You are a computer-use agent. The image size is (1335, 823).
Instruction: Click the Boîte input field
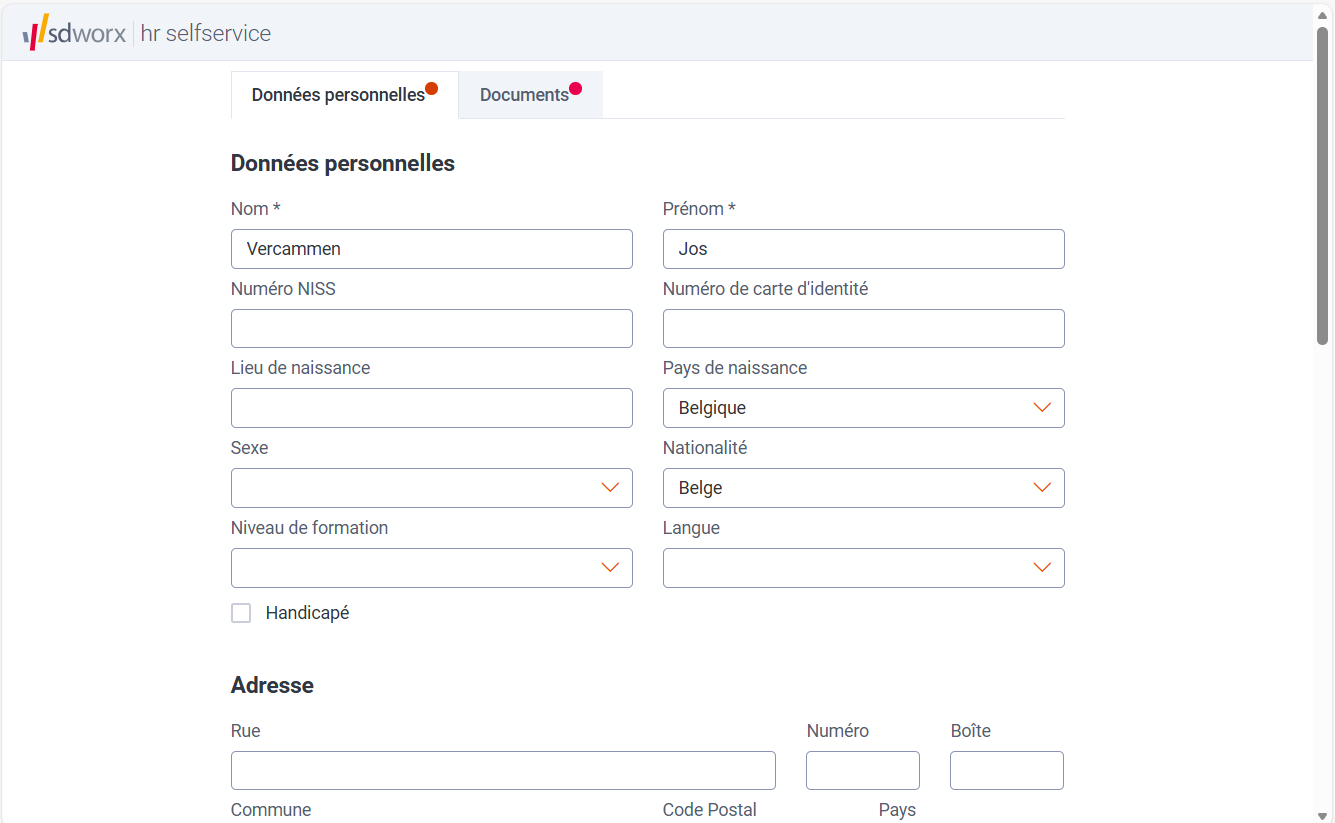(x=1006, y=771)
